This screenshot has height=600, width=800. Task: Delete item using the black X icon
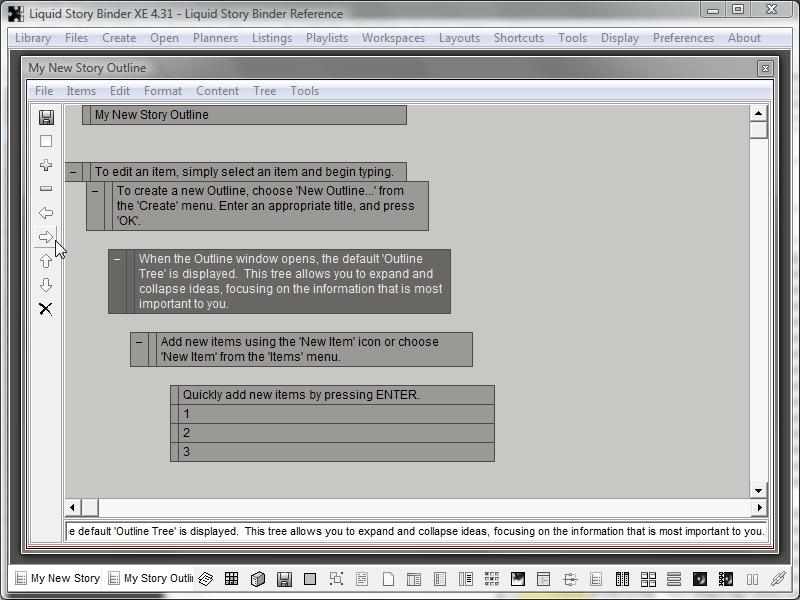pos(46,309)
